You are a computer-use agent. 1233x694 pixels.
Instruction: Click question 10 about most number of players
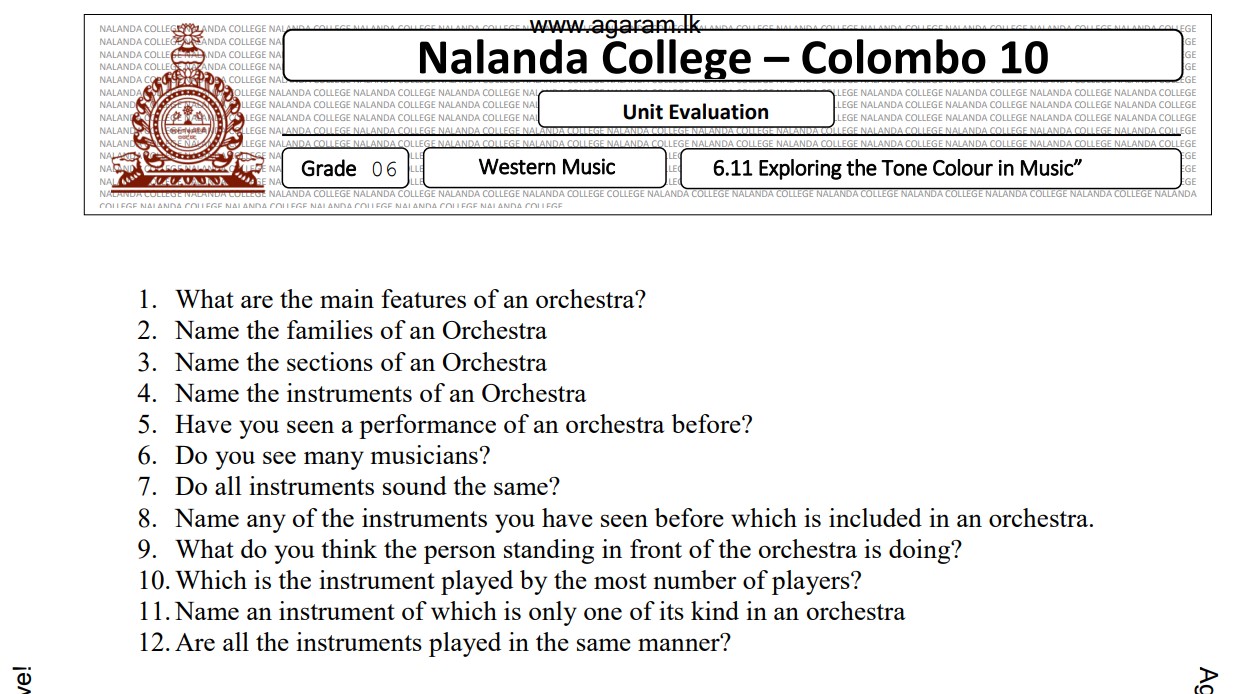[x=517, y=580]
